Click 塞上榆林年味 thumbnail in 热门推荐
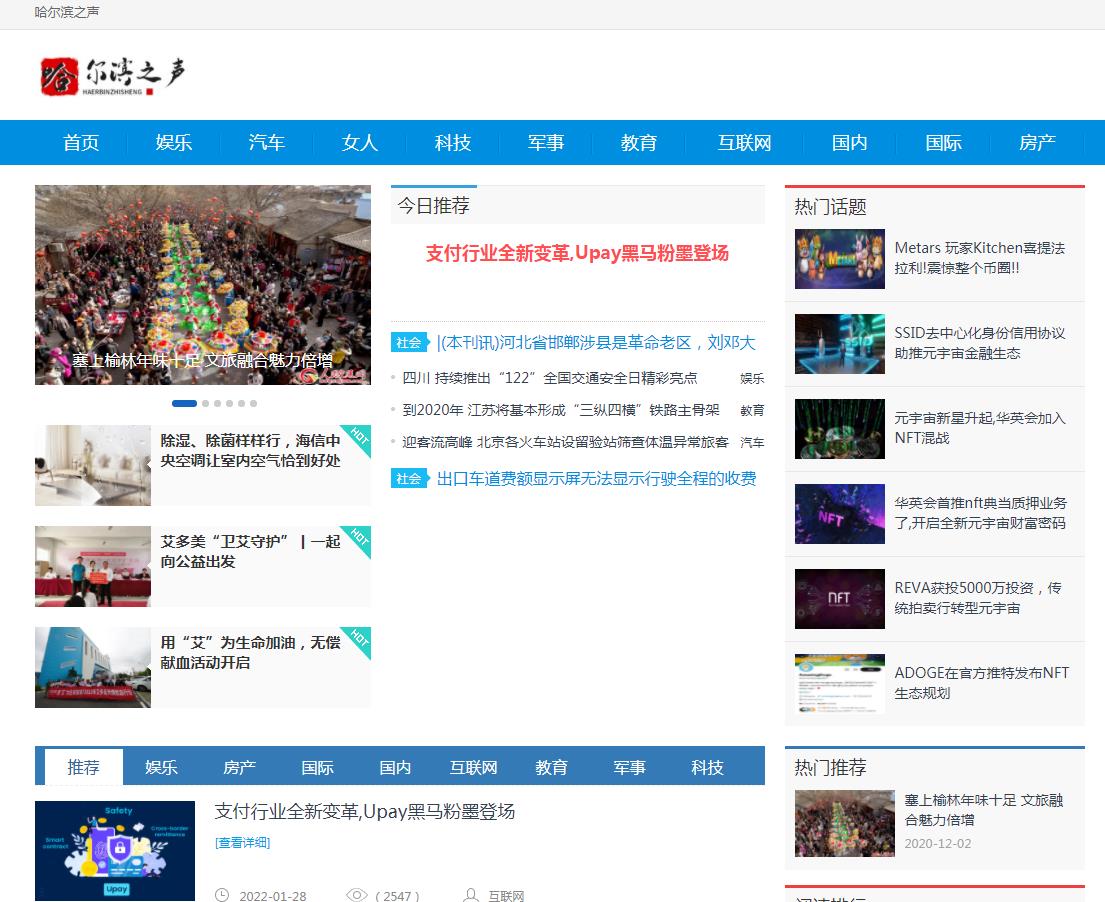This screenshot has height=902, width=1105. pyautogui.click(x=844, y=823)
